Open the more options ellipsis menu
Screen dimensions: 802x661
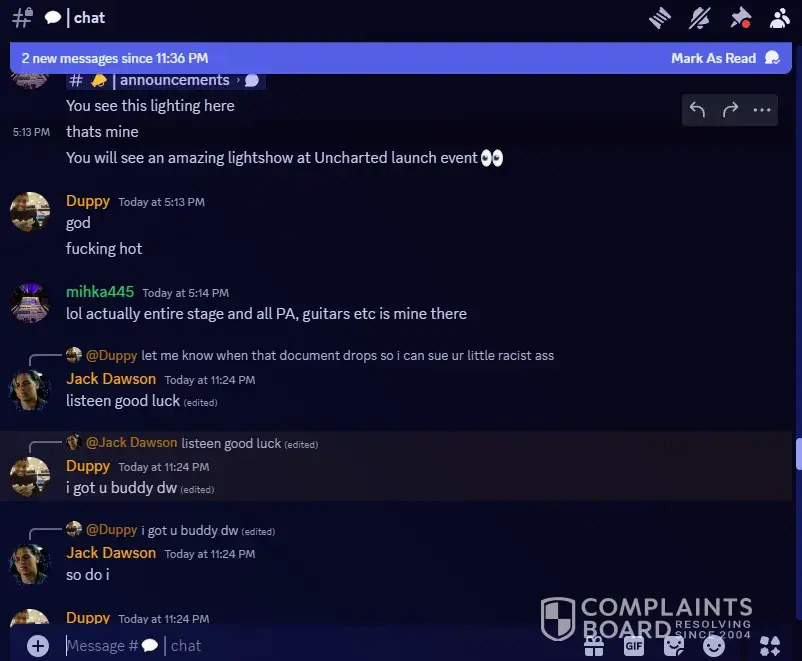point(762,109)
